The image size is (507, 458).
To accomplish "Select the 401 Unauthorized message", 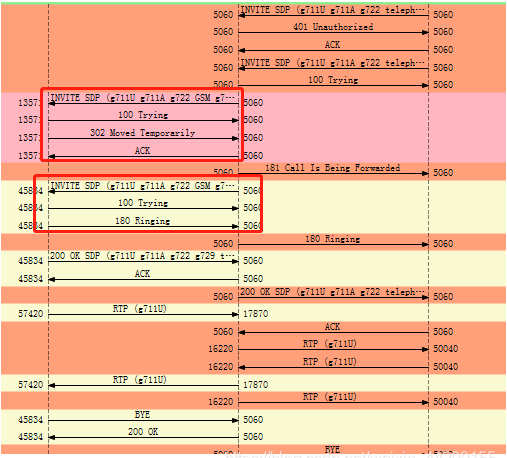I will [x=333, y=27].
